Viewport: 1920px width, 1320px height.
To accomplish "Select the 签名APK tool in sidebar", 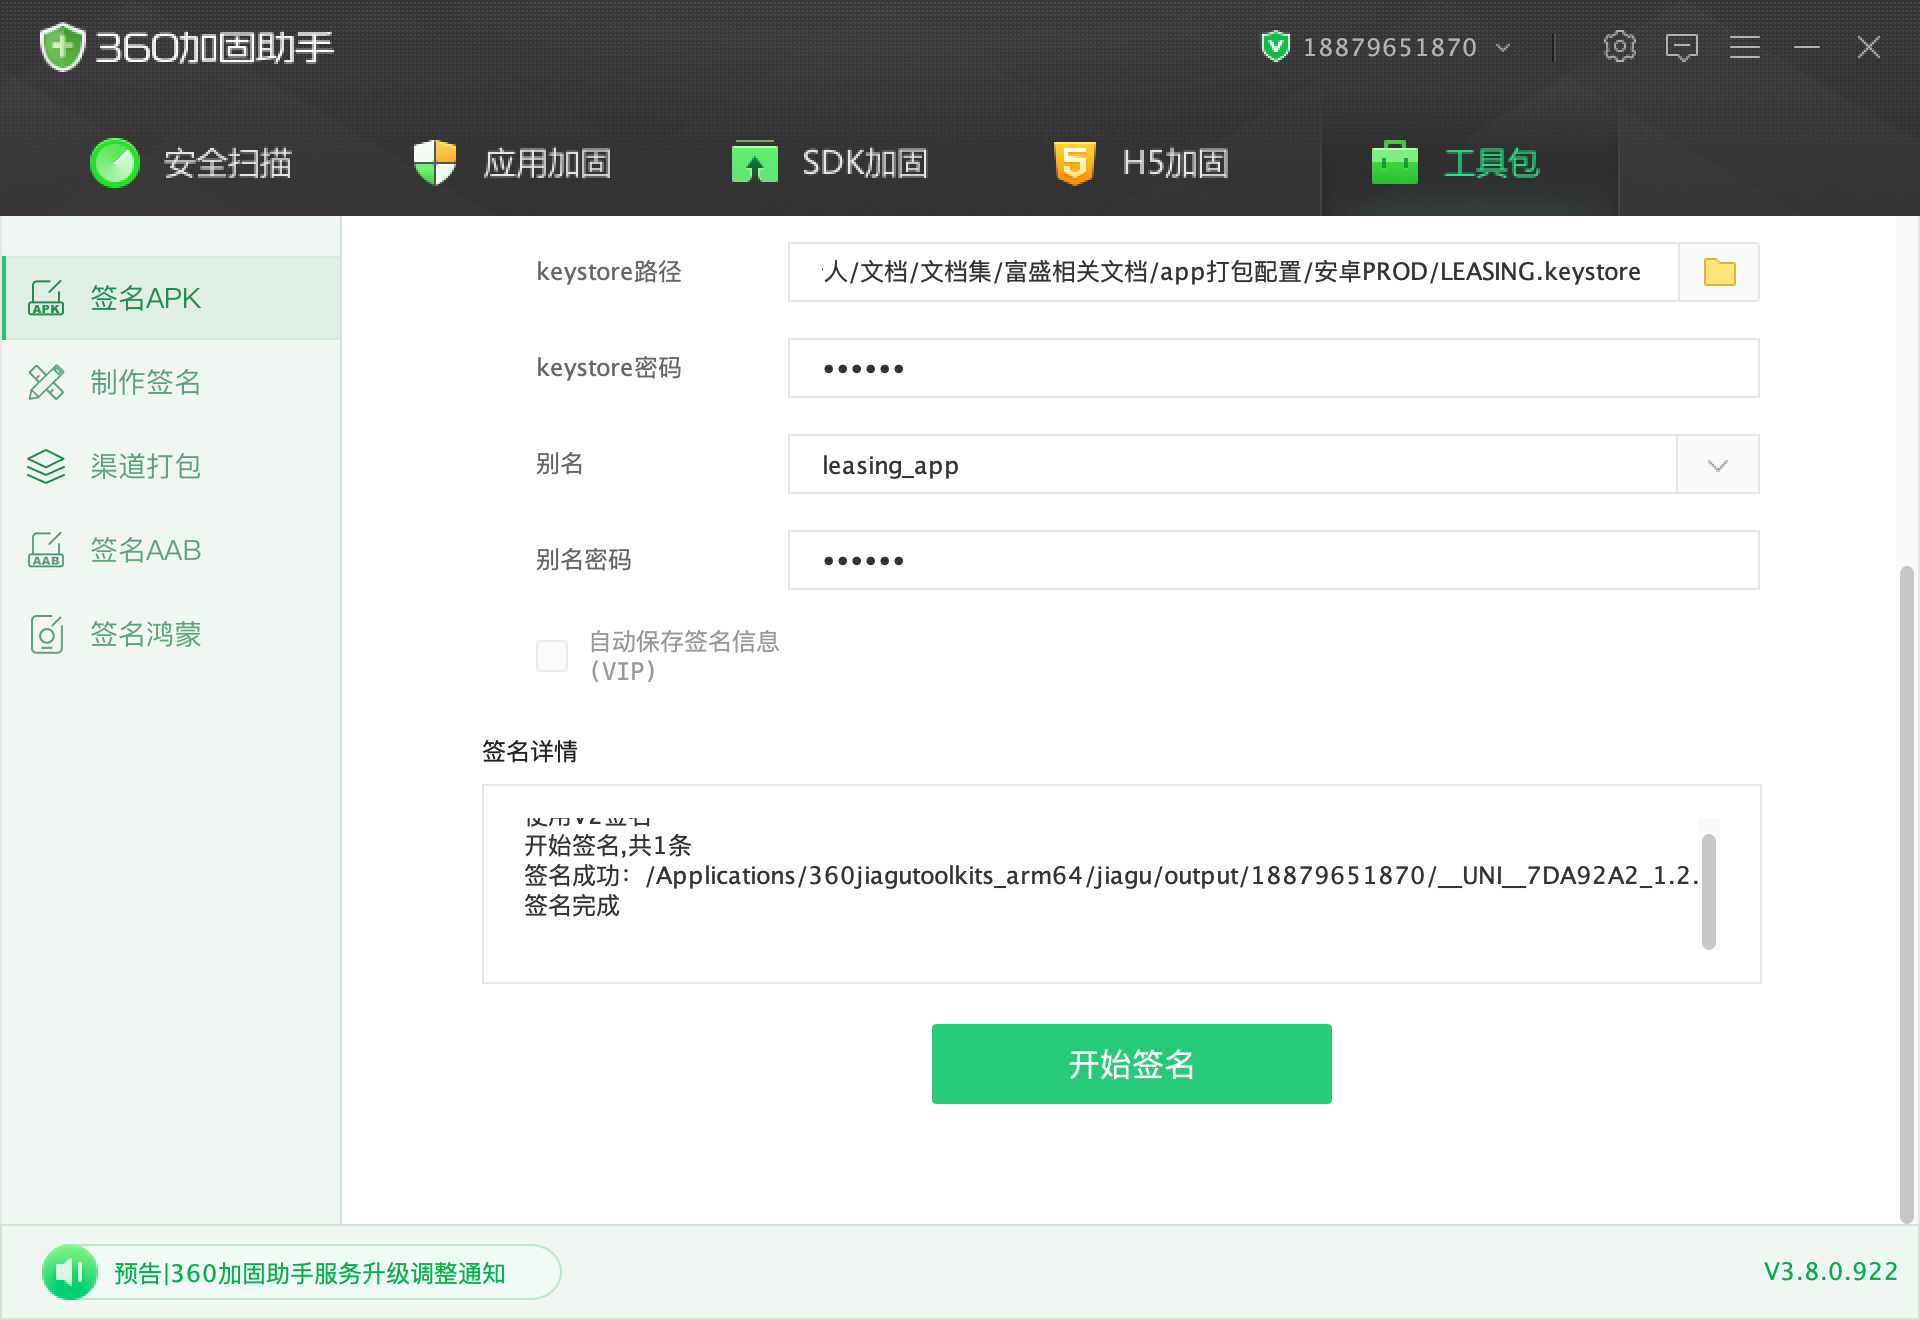I will pos(143,297).
